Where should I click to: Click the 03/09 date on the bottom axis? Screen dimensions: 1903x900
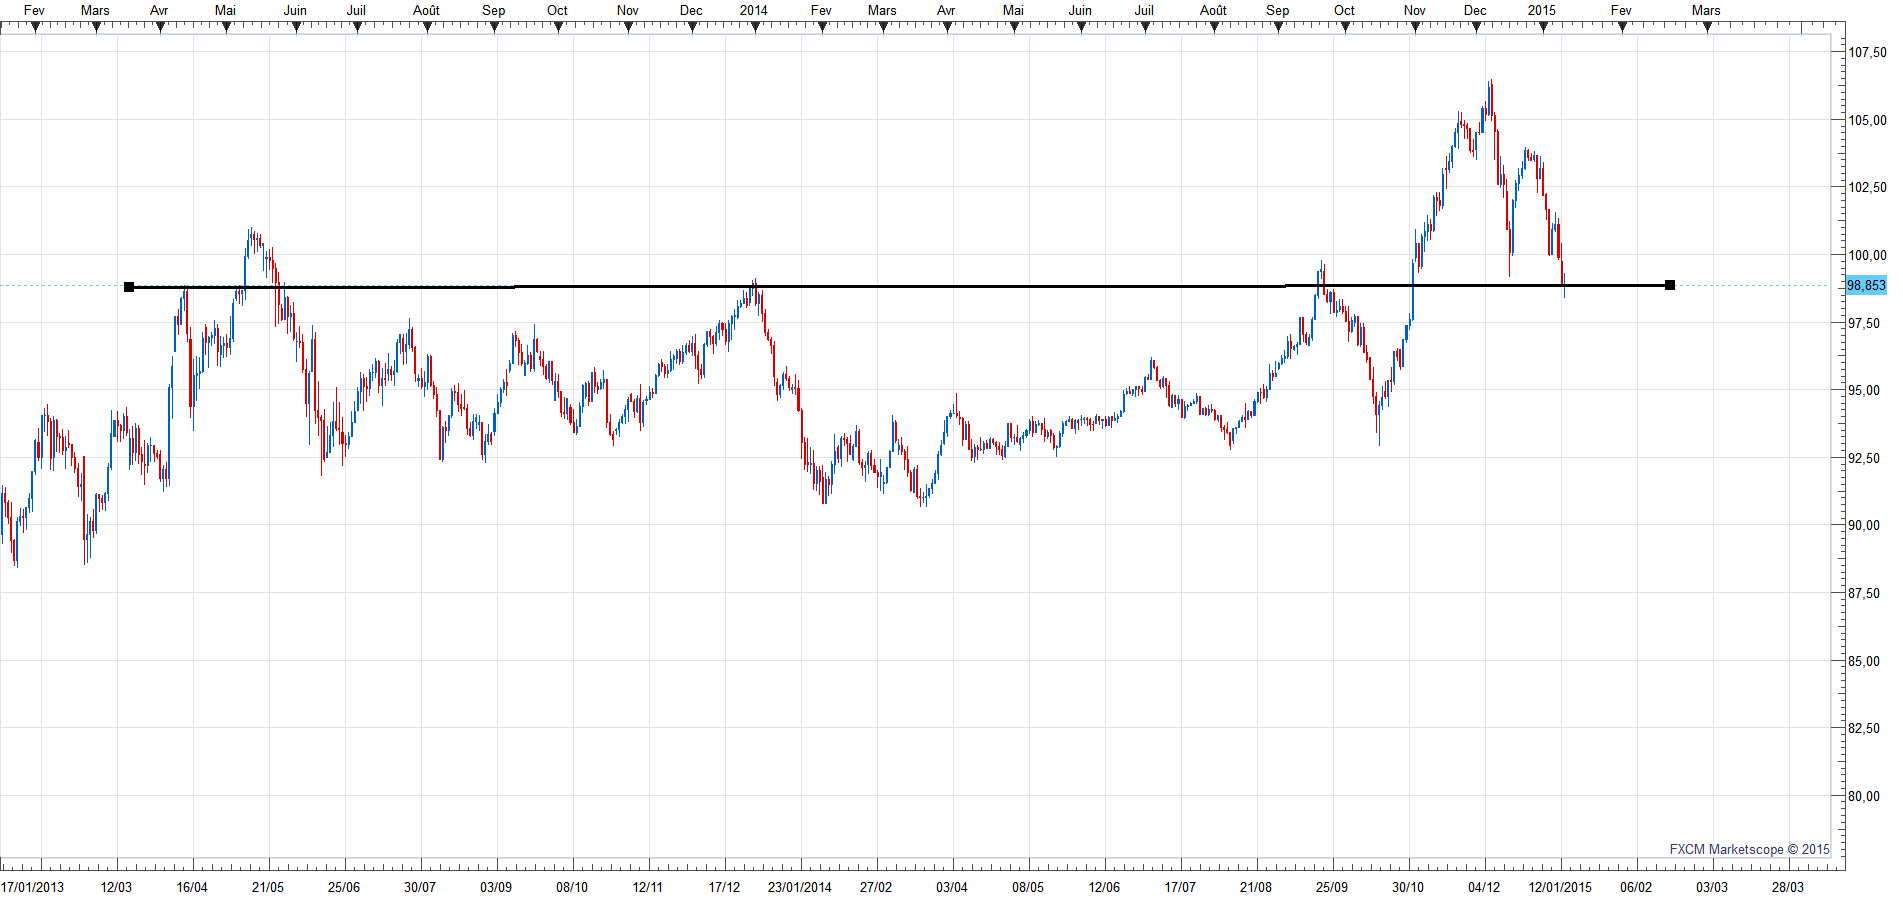tap(496, 887)
